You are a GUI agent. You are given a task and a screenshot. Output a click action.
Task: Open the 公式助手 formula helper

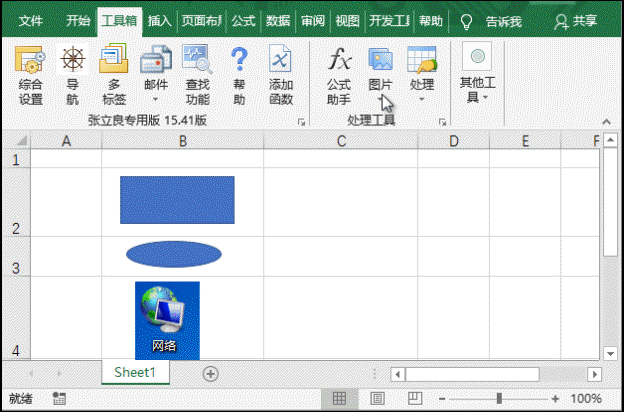[339, 74]
